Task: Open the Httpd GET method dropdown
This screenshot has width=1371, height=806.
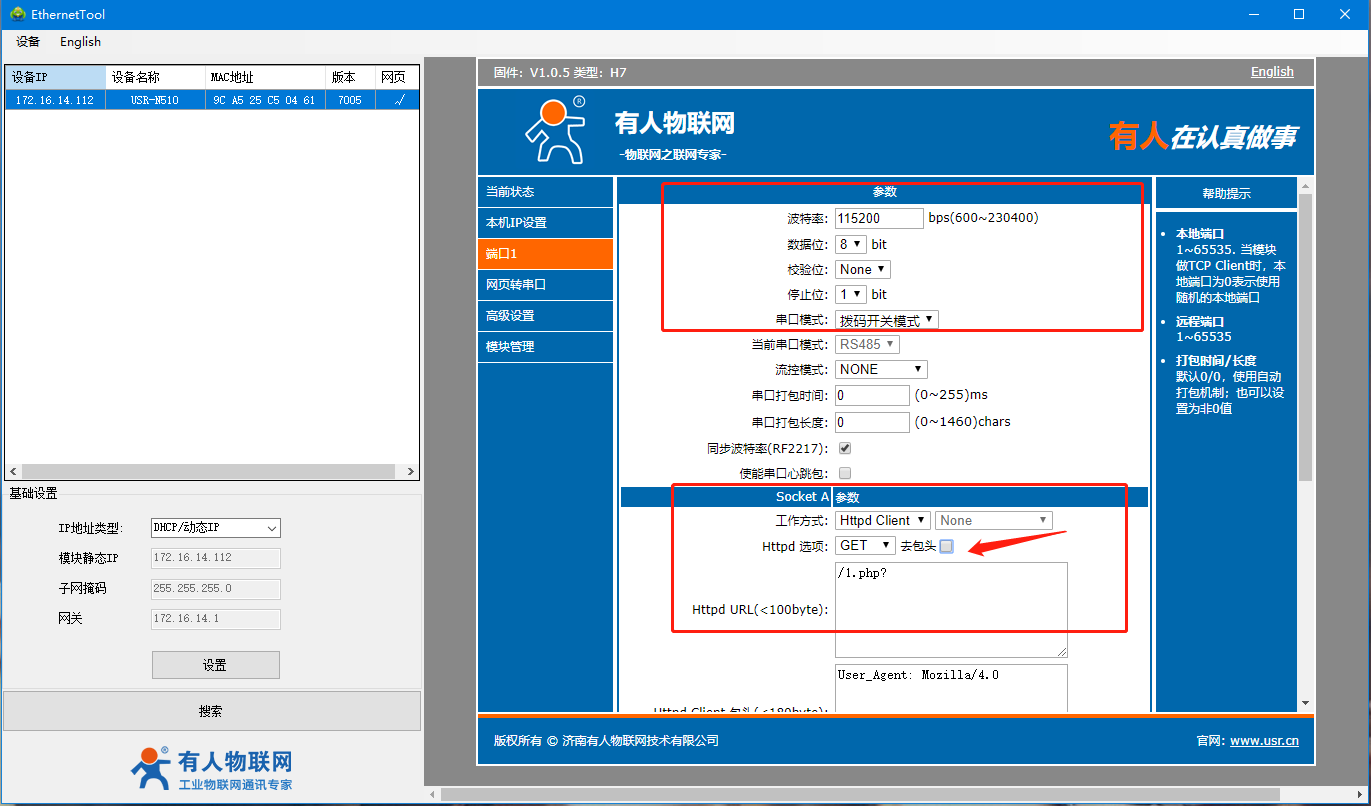Action: (x=866, y=545)
